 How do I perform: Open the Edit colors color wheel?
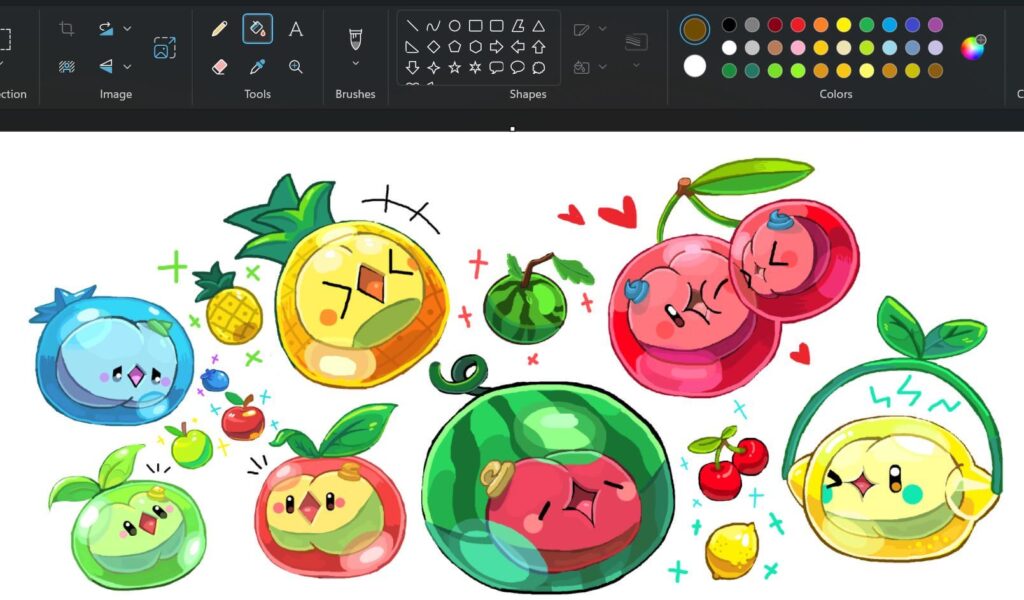971,47
